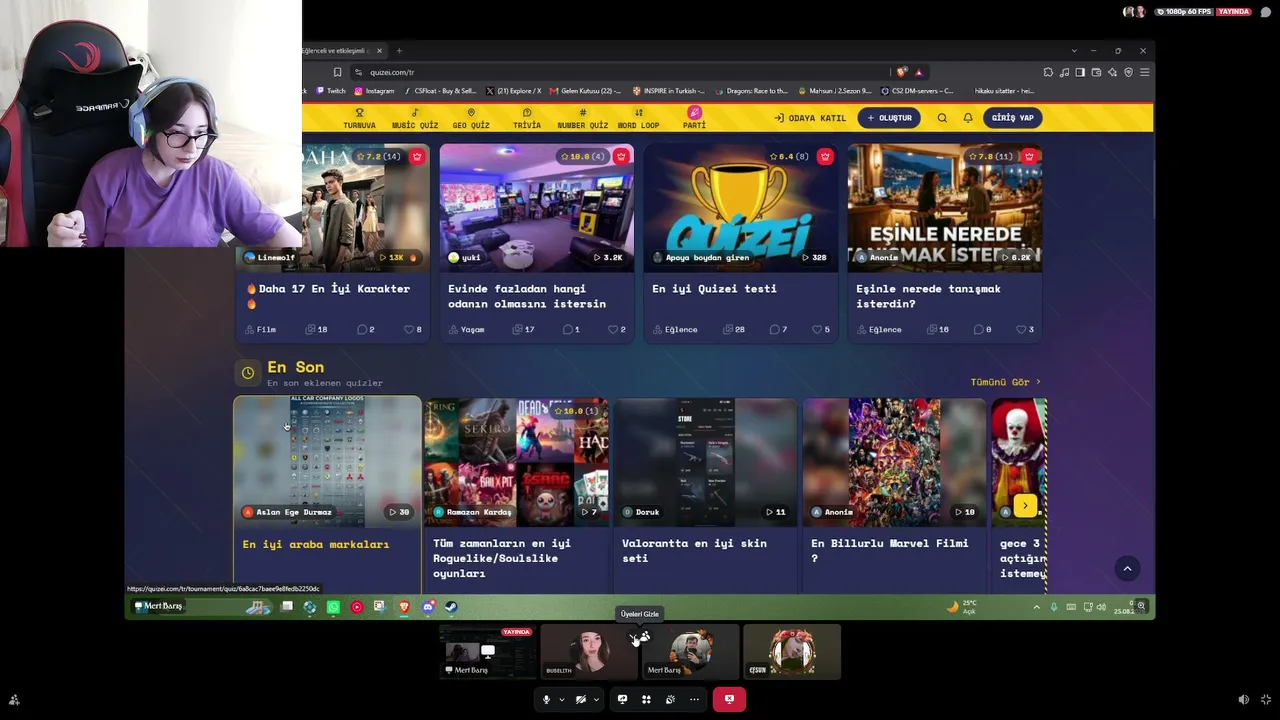Go to Geo Quiz
1280x720 pixels.
[471, 118]
